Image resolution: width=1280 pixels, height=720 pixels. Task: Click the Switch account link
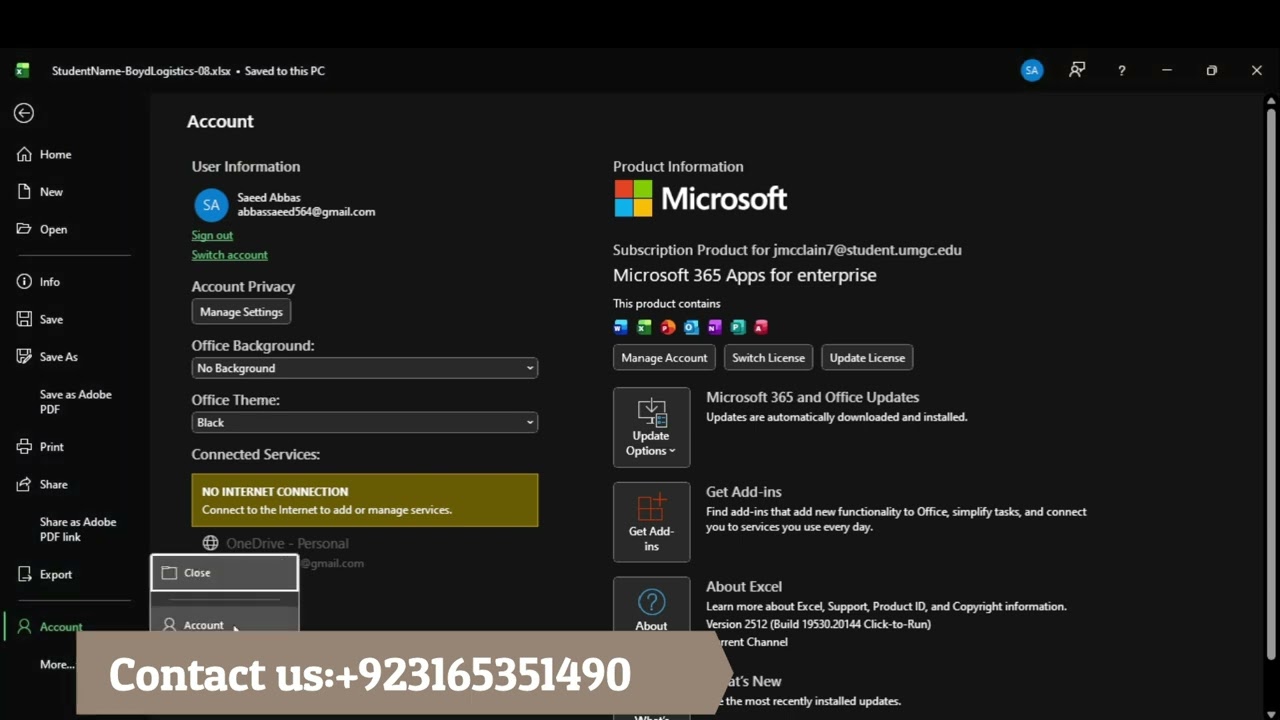(x=229, y=255)
